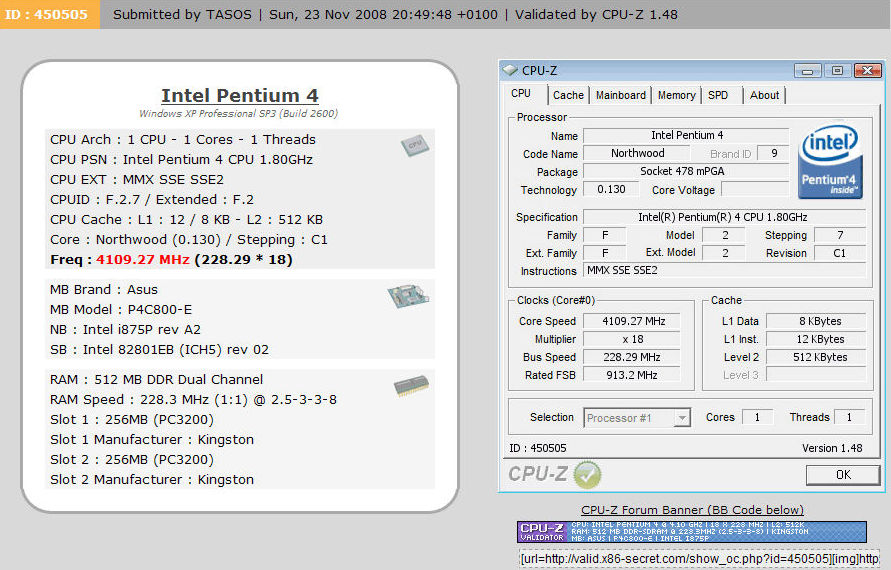The width and height of the screenshot is (891, 570).
Task: Click the 'MB Model : P4C800-E' line
Action: (x=121, y=310)
